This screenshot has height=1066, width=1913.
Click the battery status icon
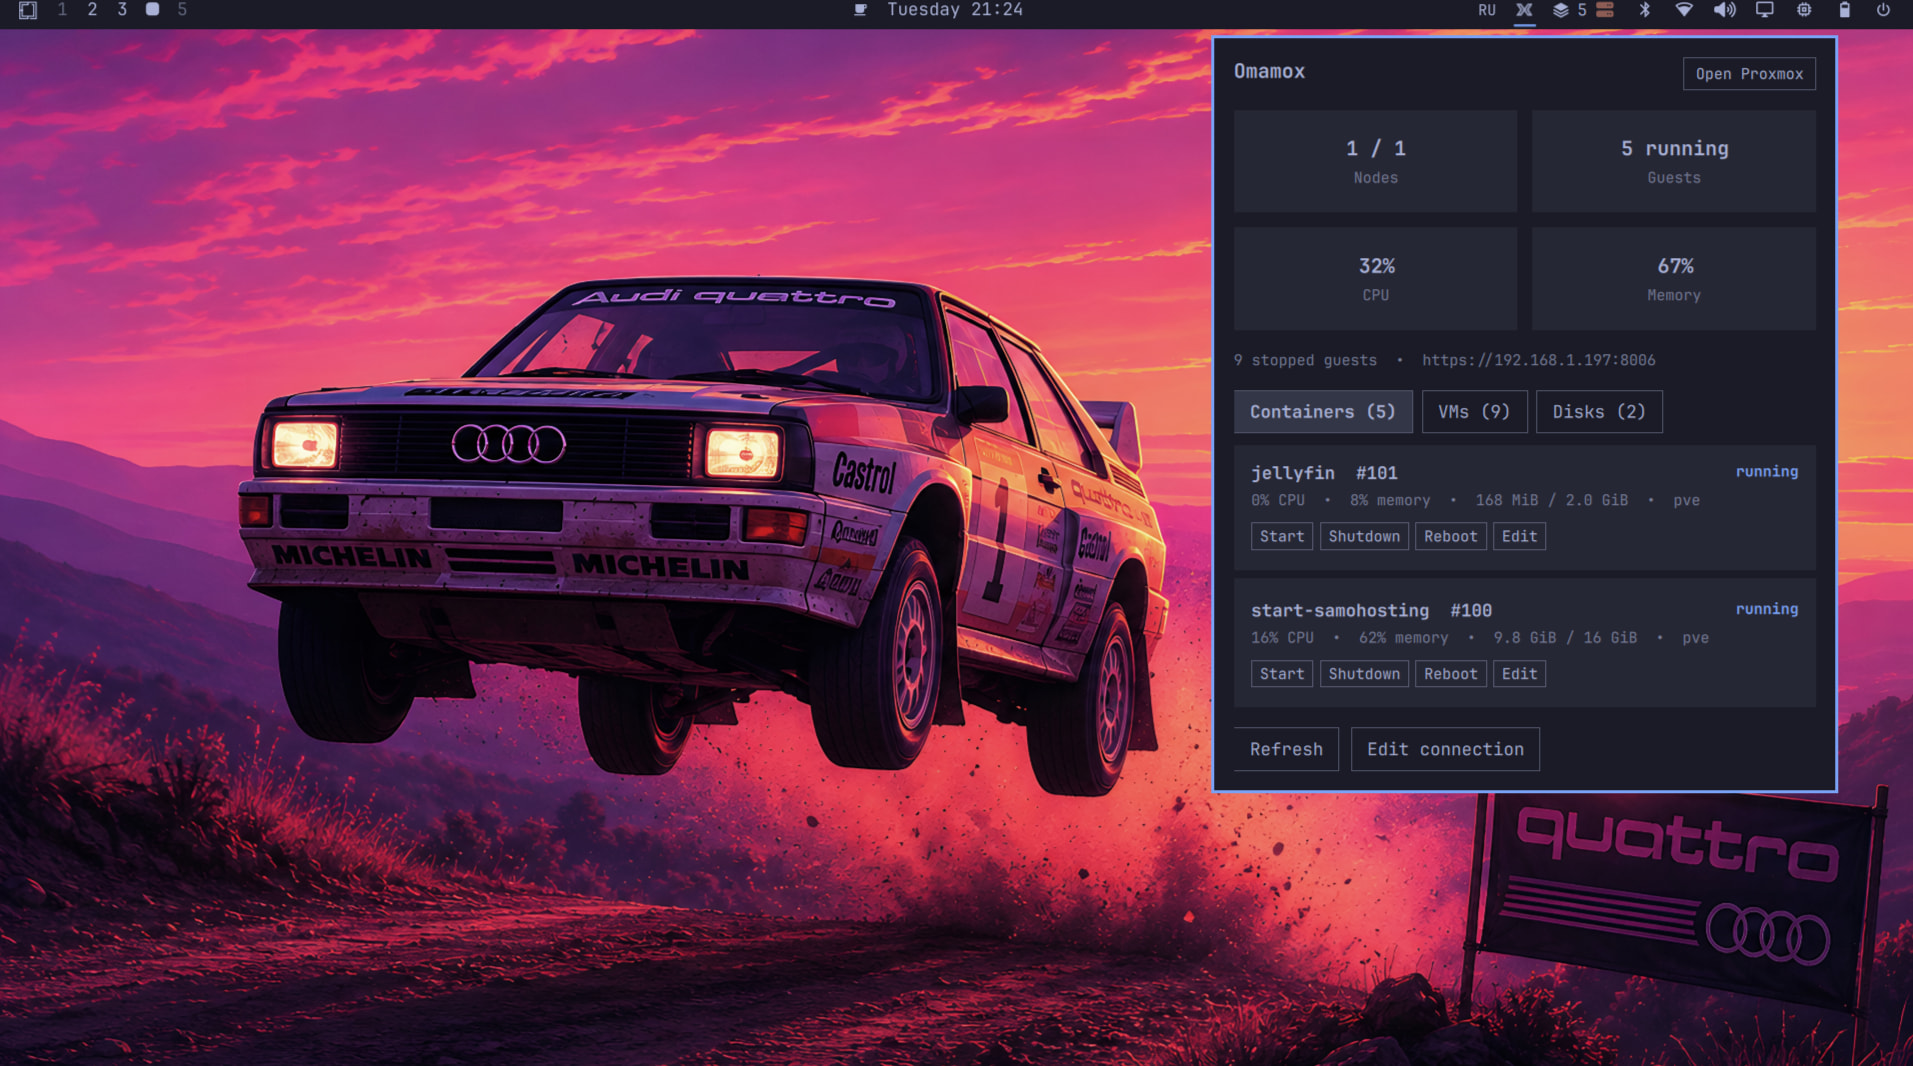[1845, 10]
